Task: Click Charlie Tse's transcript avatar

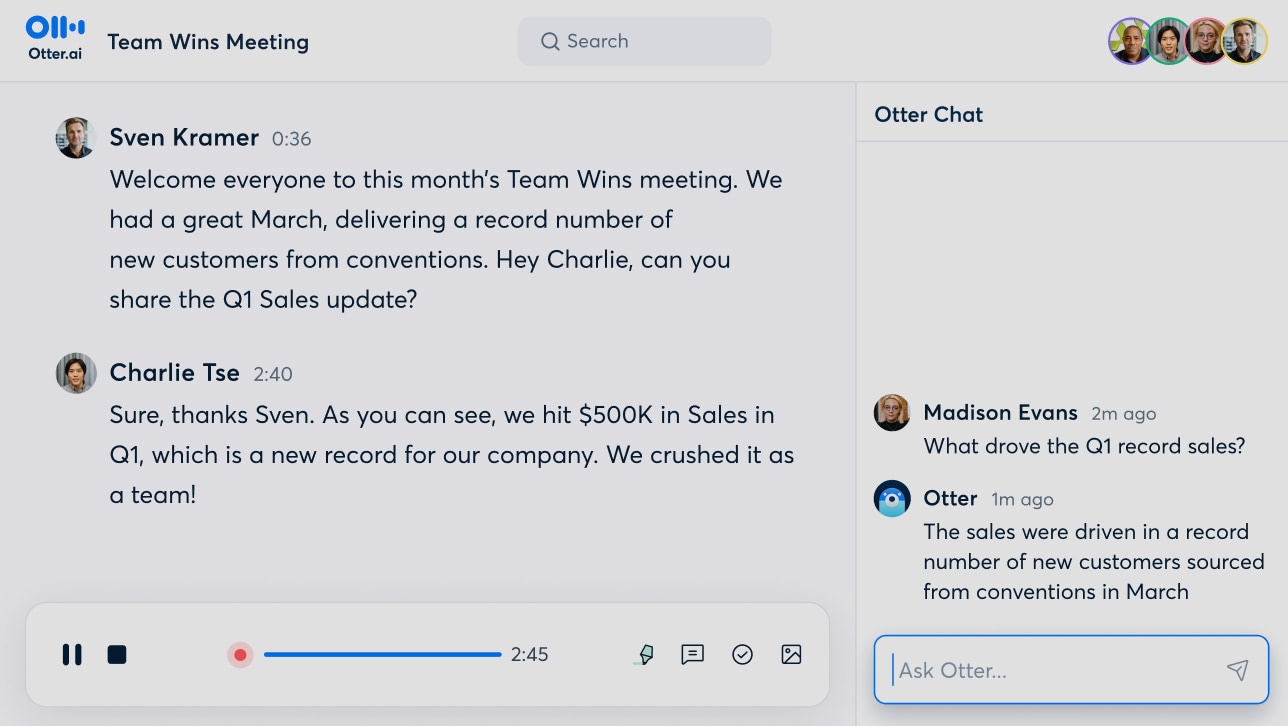Action: [76, 373]
